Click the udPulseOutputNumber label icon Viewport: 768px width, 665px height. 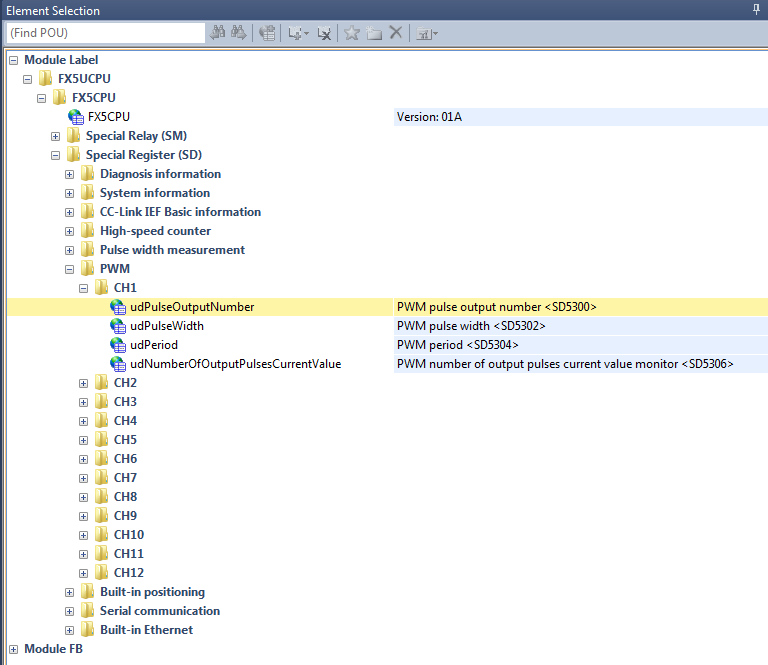tap(118, 307)
